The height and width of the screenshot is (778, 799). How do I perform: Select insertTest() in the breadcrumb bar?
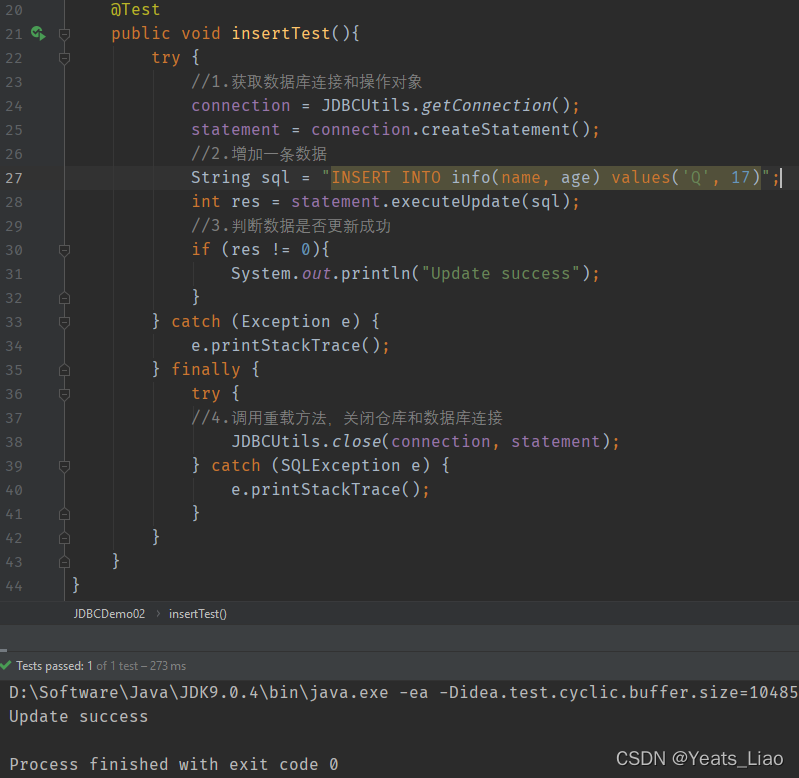coord(198,613)
